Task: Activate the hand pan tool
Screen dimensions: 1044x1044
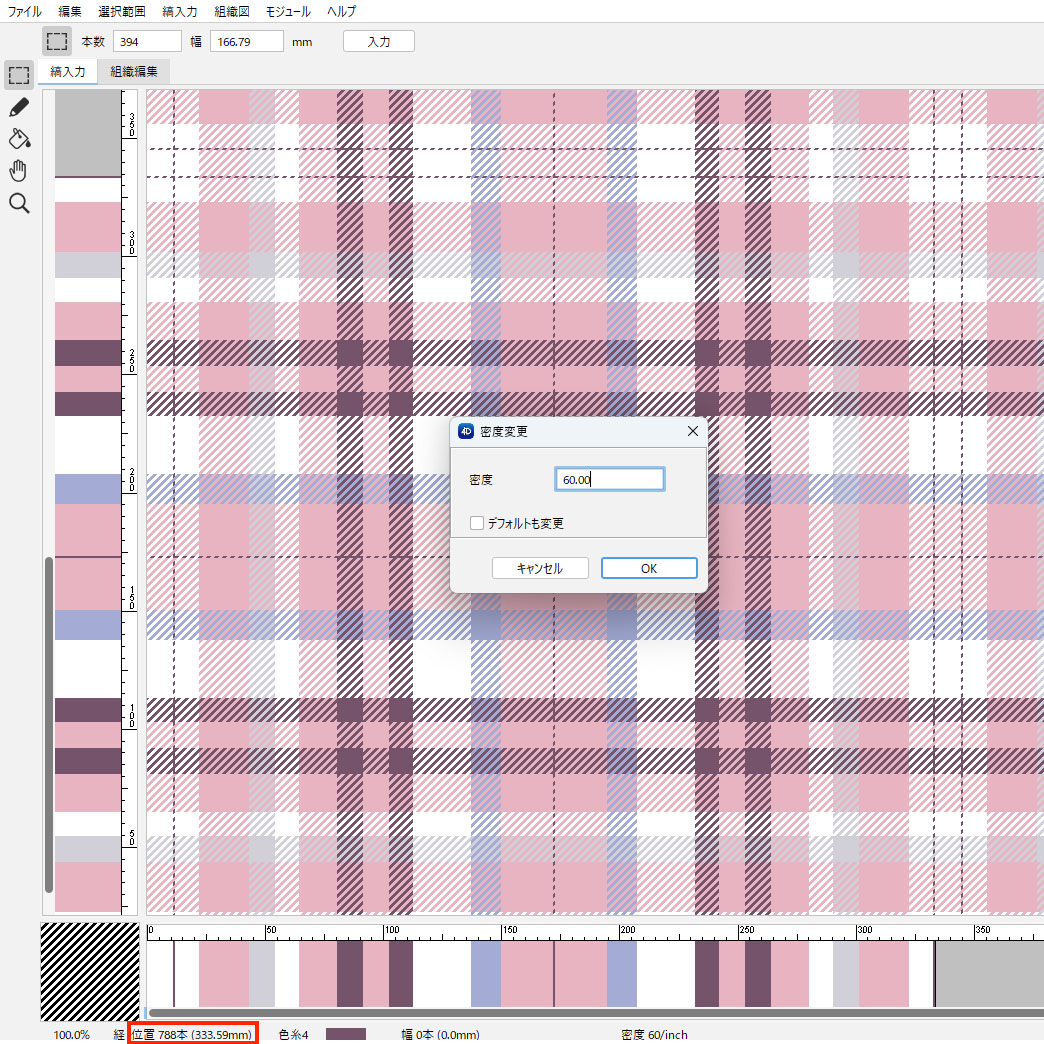Action: click(19, 170)
